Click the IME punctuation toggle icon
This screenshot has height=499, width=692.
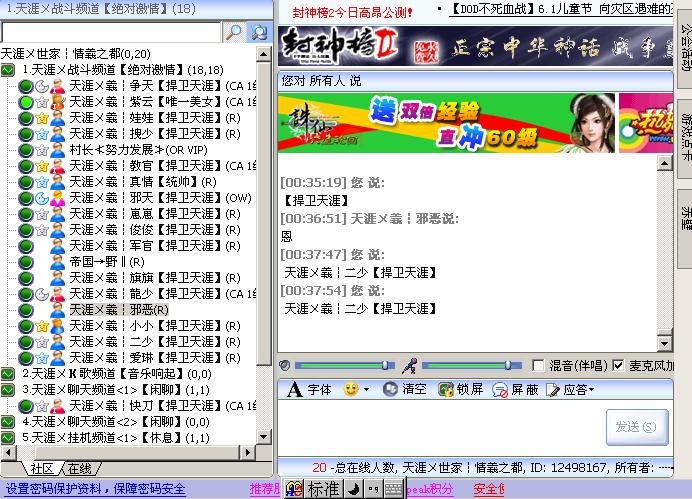point(373,489)
